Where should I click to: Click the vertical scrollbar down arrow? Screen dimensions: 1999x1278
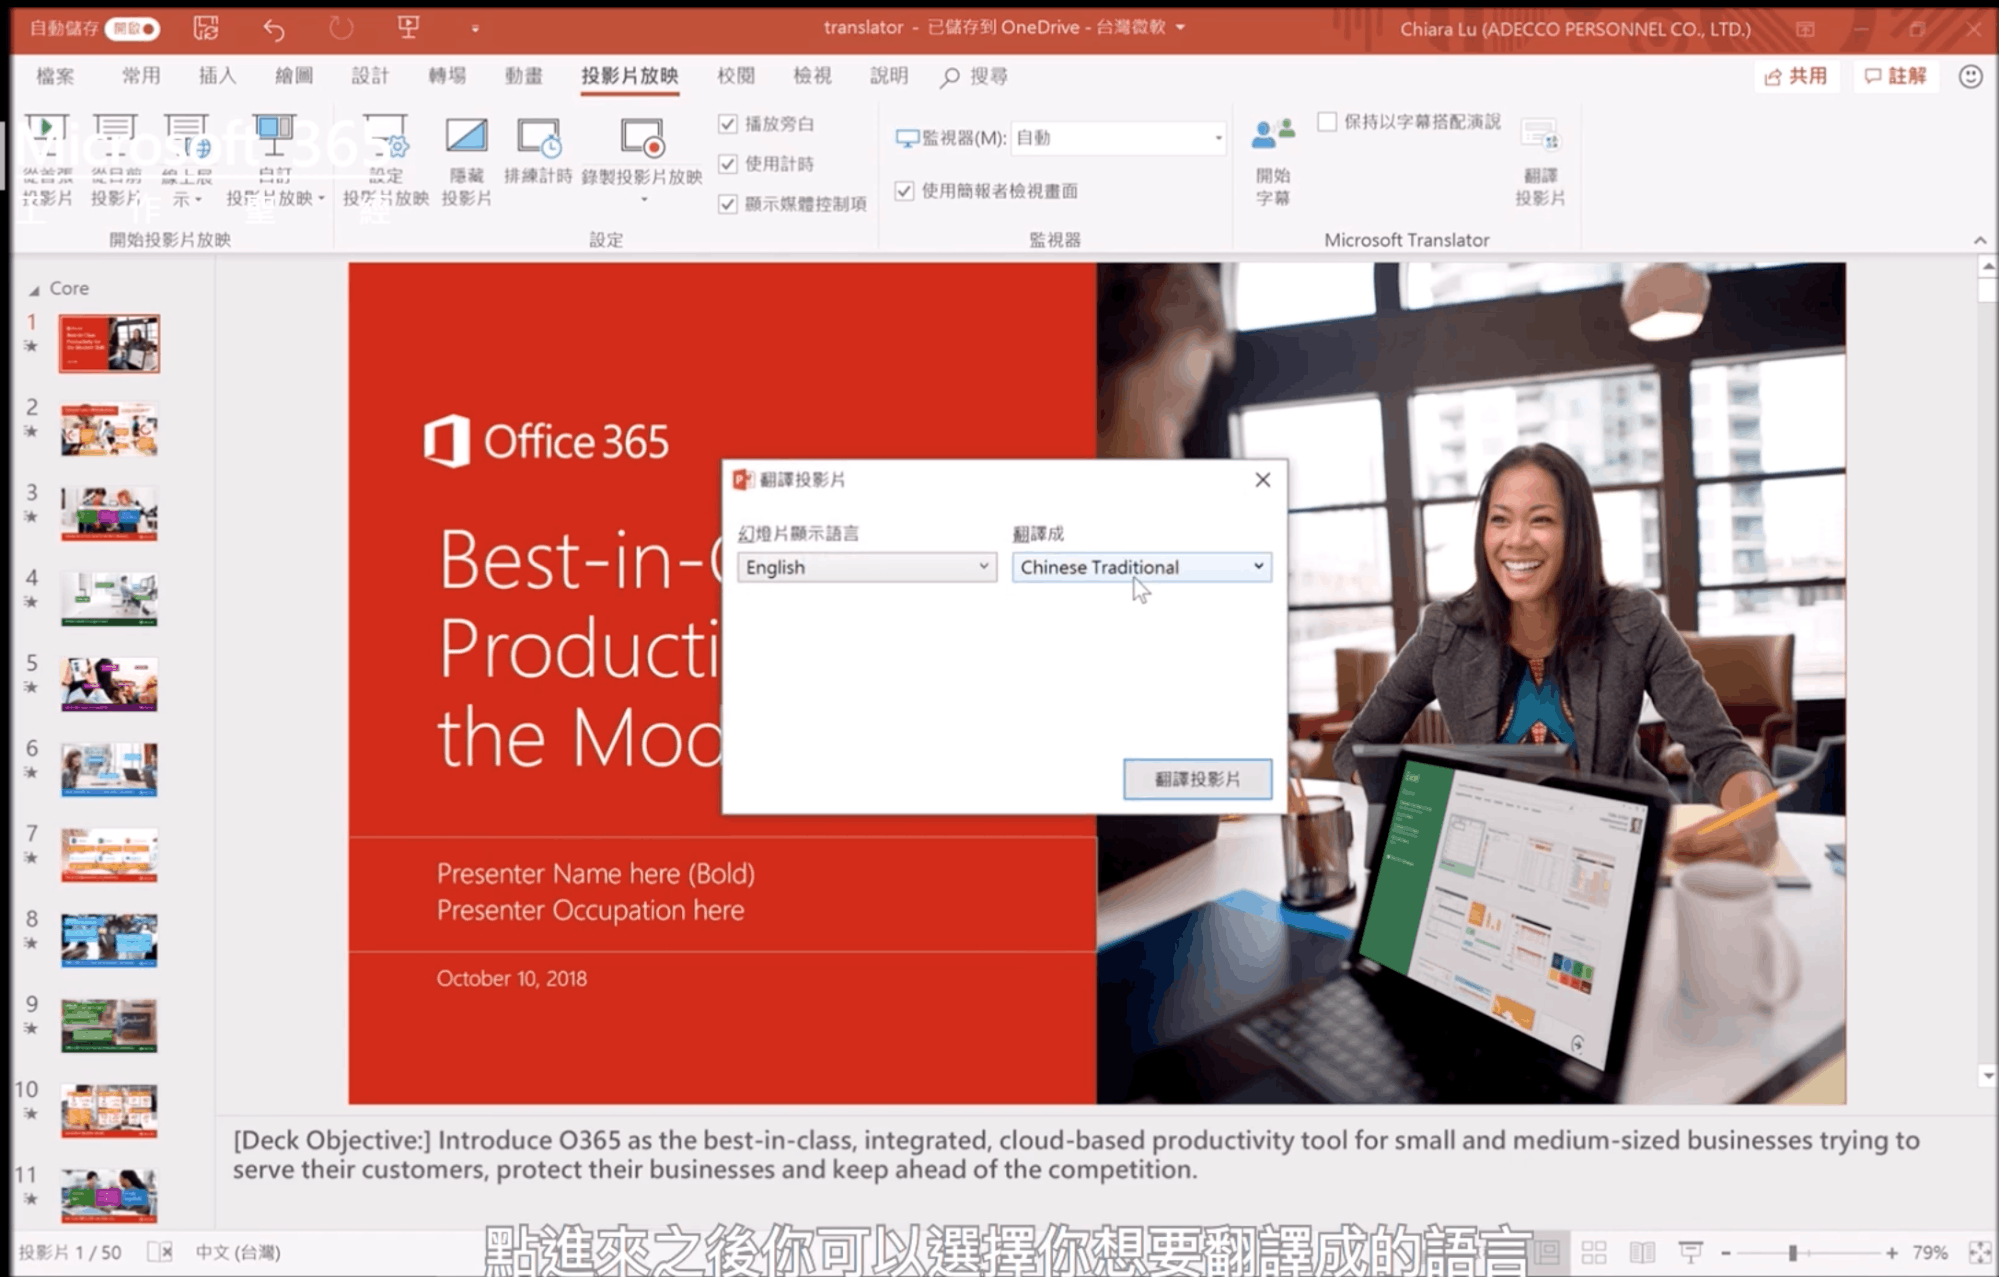click(1987, 1076)
